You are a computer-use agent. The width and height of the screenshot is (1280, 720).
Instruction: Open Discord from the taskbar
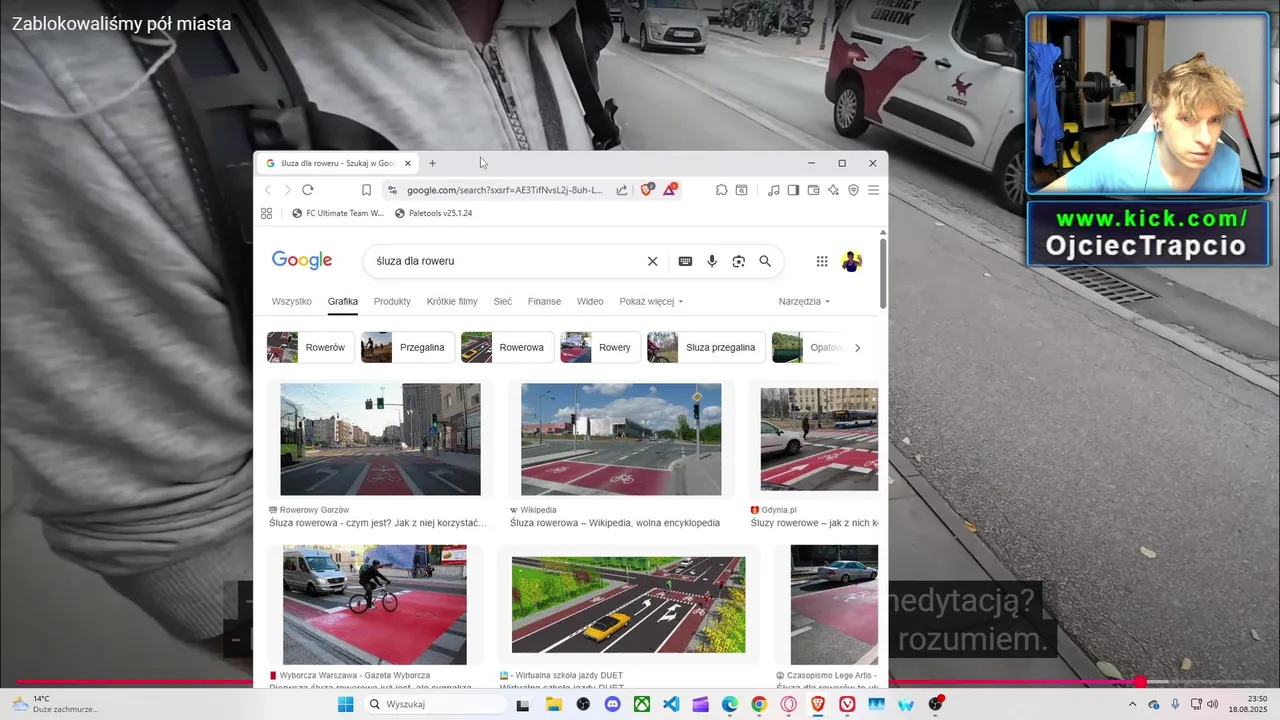(x=612, y=704)
